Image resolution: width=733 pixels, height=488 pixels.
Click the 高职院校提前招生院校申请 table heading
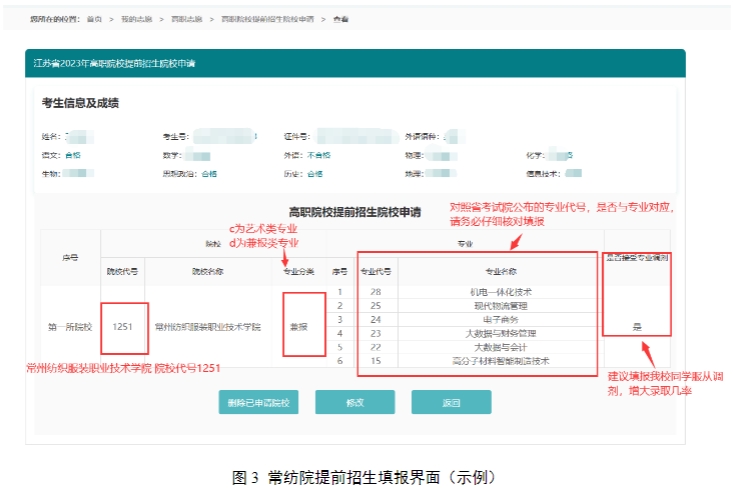click(355, 212)
